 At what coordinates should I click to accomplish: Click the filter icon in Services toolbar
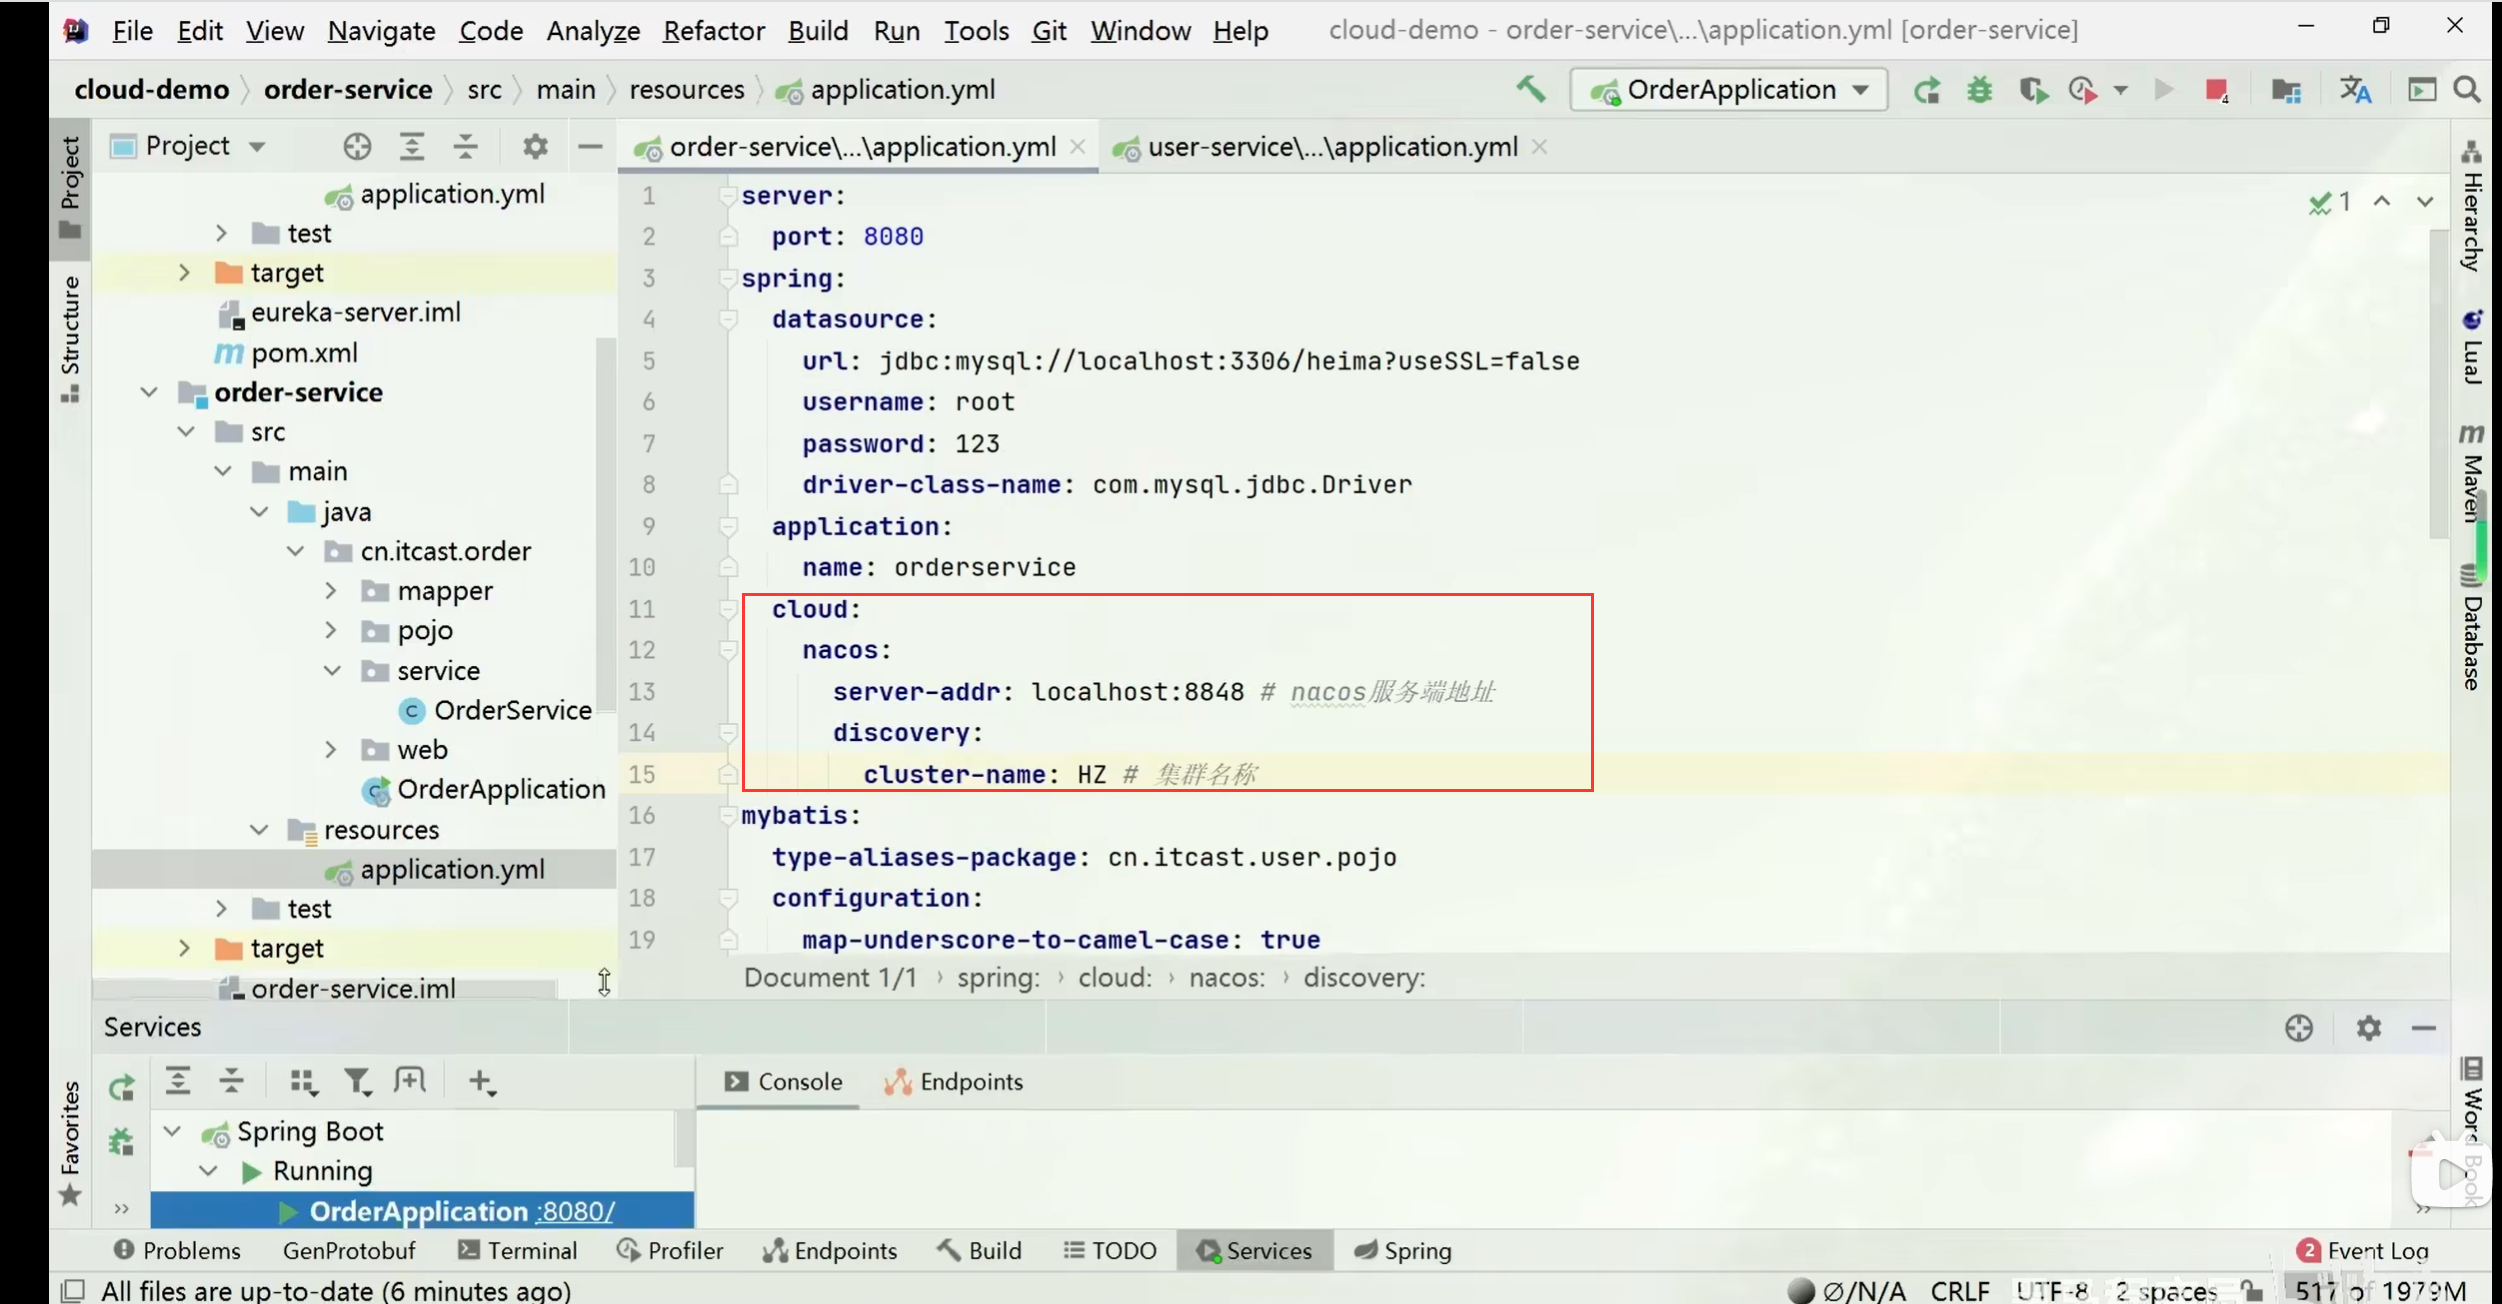(357, 1081)
